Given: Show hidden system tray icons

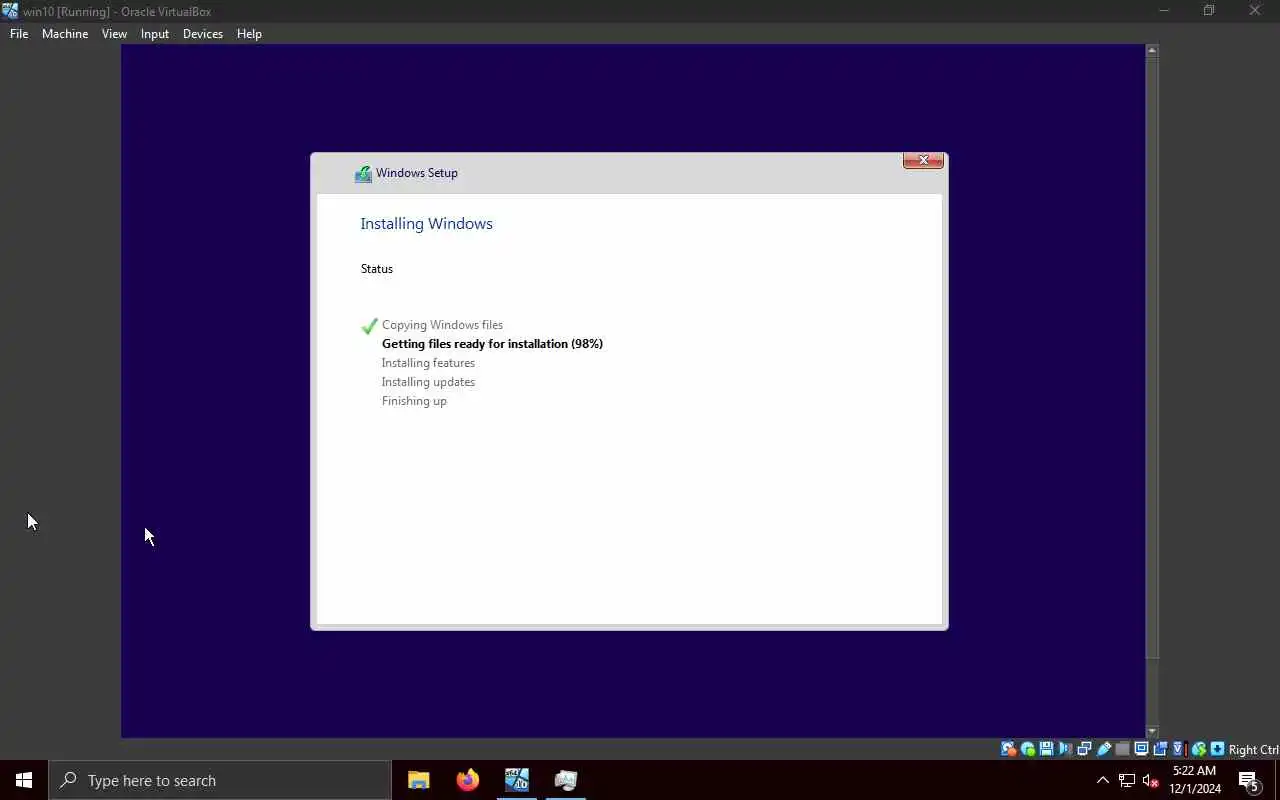Looking at the screenshot, I should (x=1103, y=781).
